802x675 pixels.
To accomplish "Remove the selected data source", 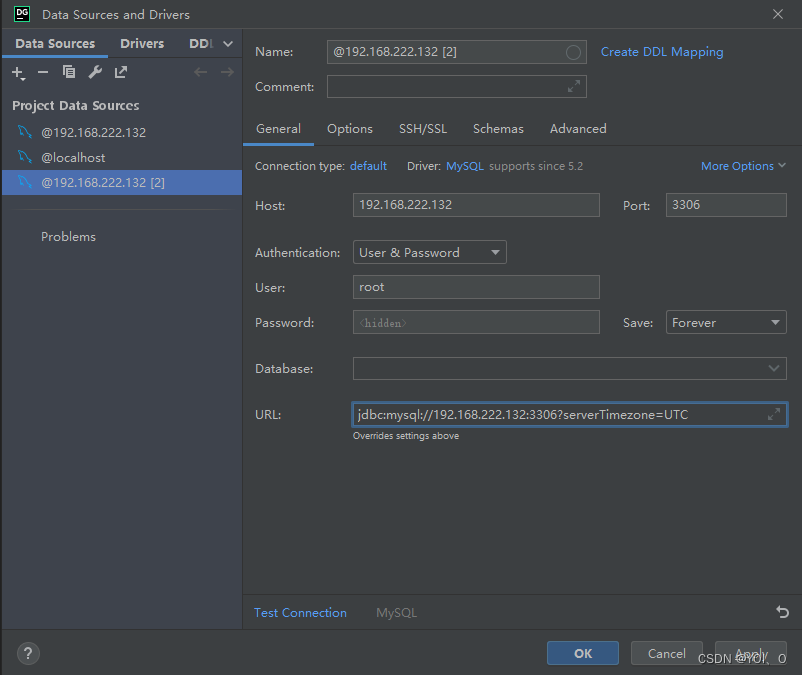I will pyautogui.click(x=43, y=72).
